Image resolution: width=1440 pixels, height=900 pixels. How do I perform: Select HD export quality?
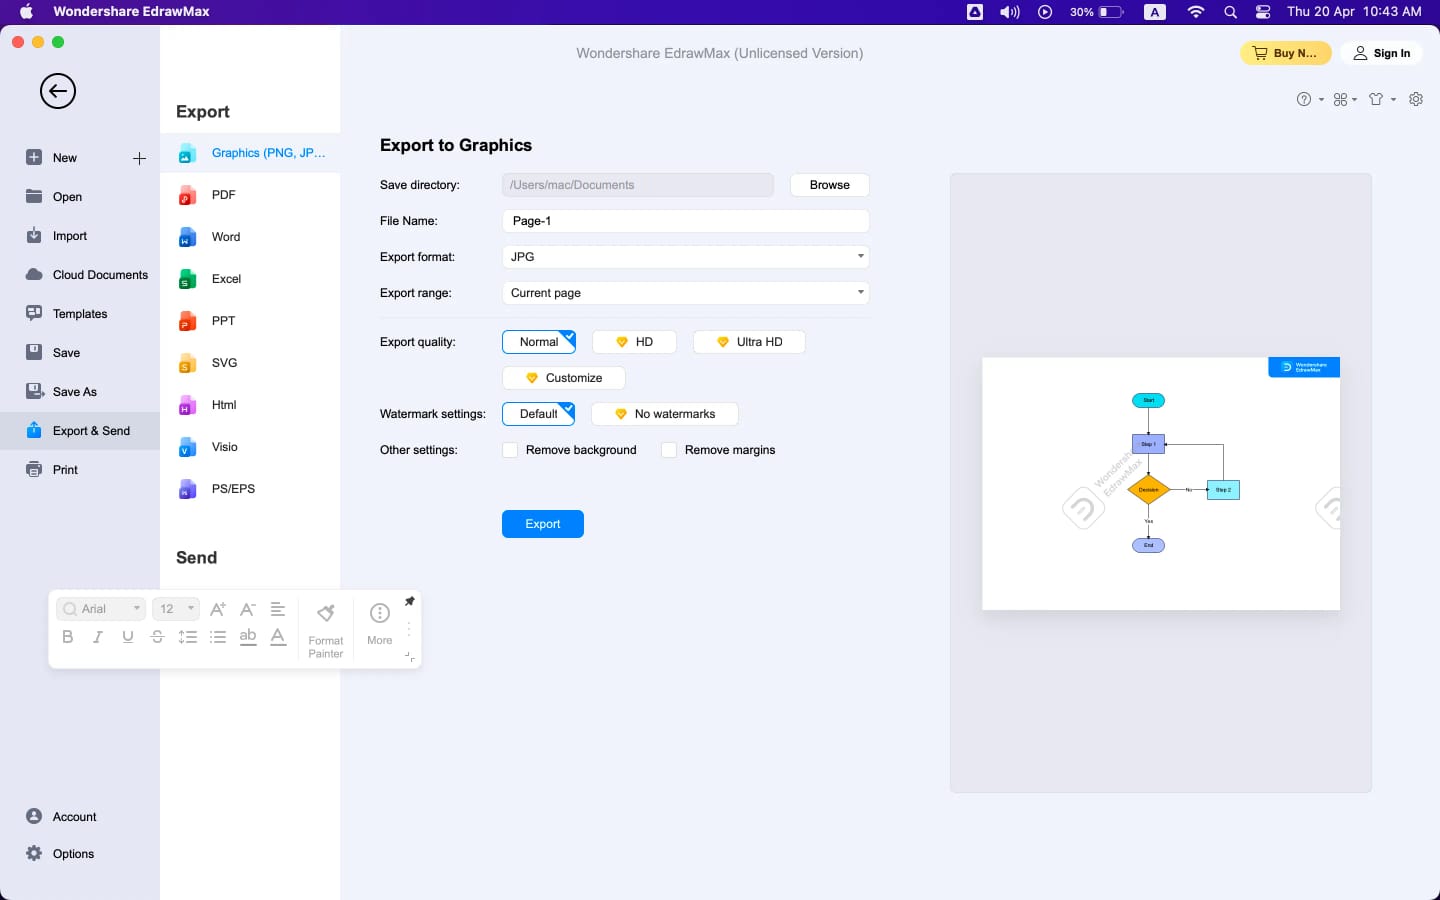[634, 342]
